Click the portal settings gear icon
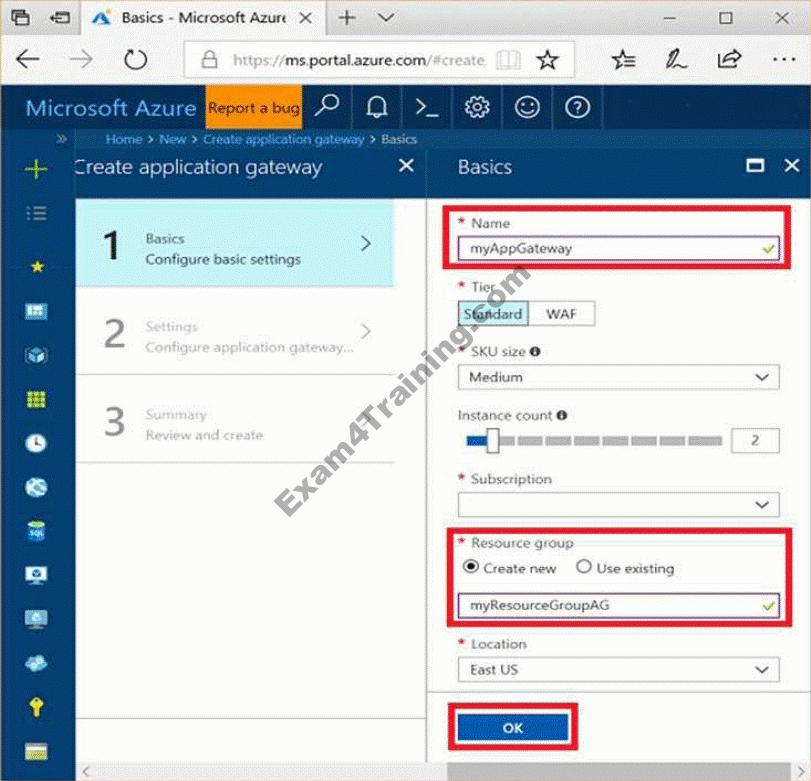This screenshot has height=781, width=811. [477, 107]
